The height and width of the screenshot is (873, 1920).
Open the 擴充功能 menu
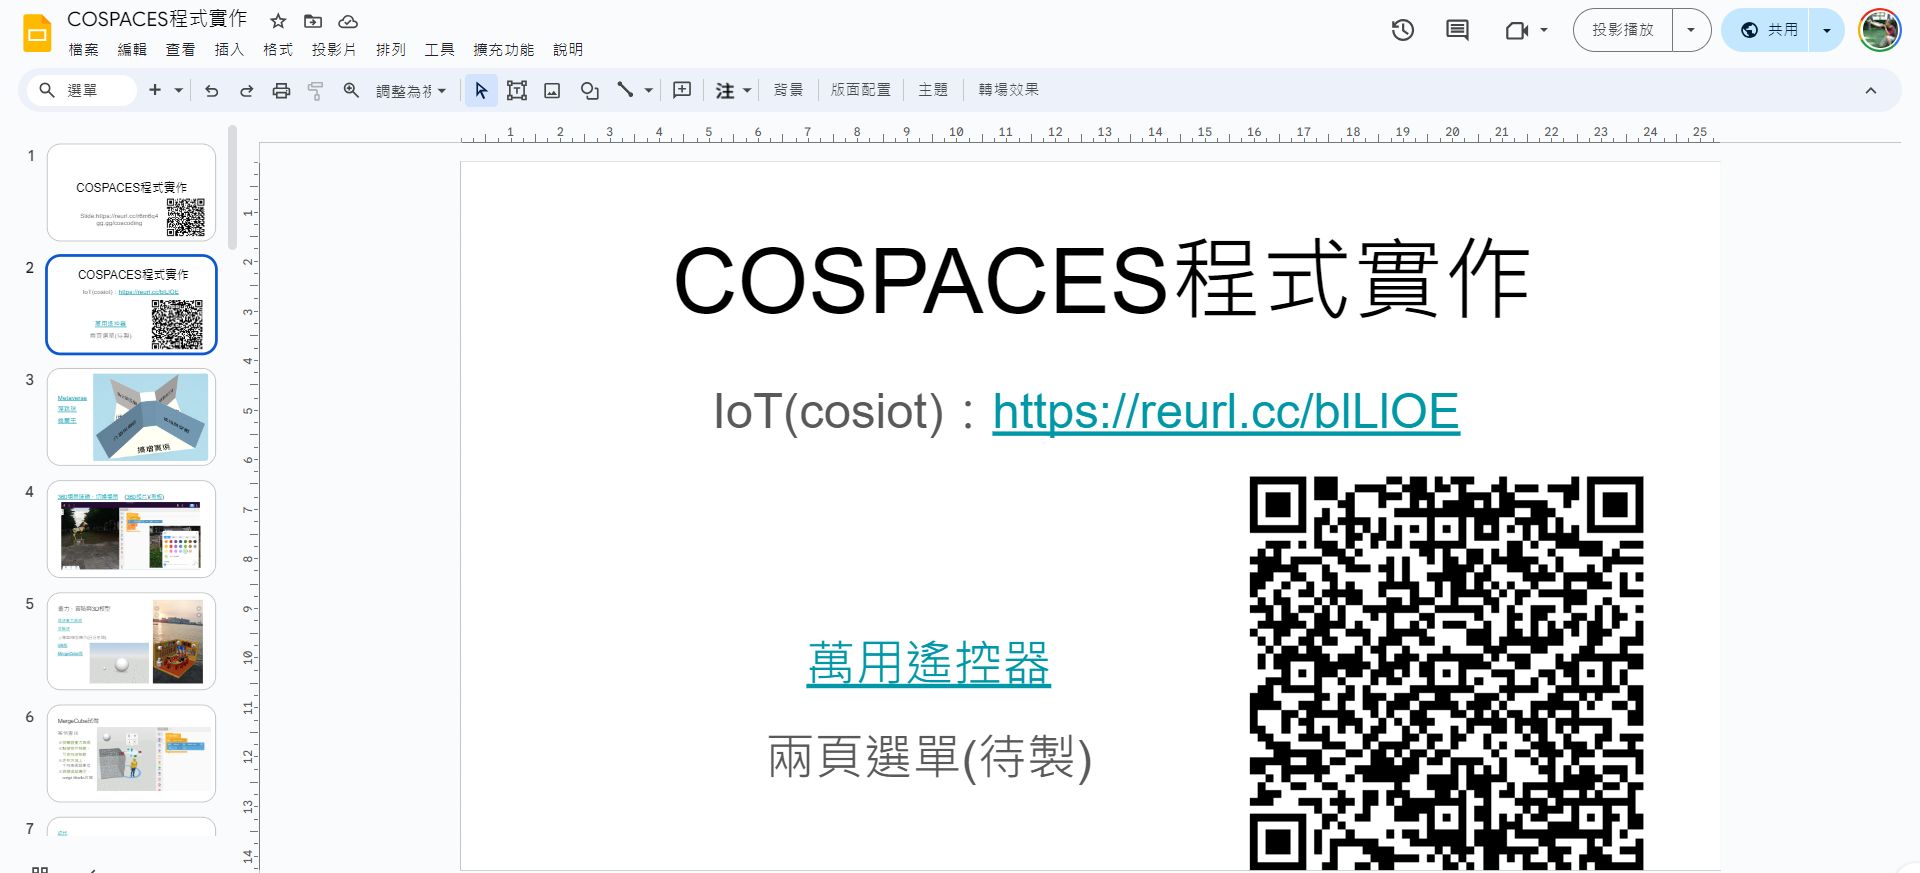pos(503,49)
